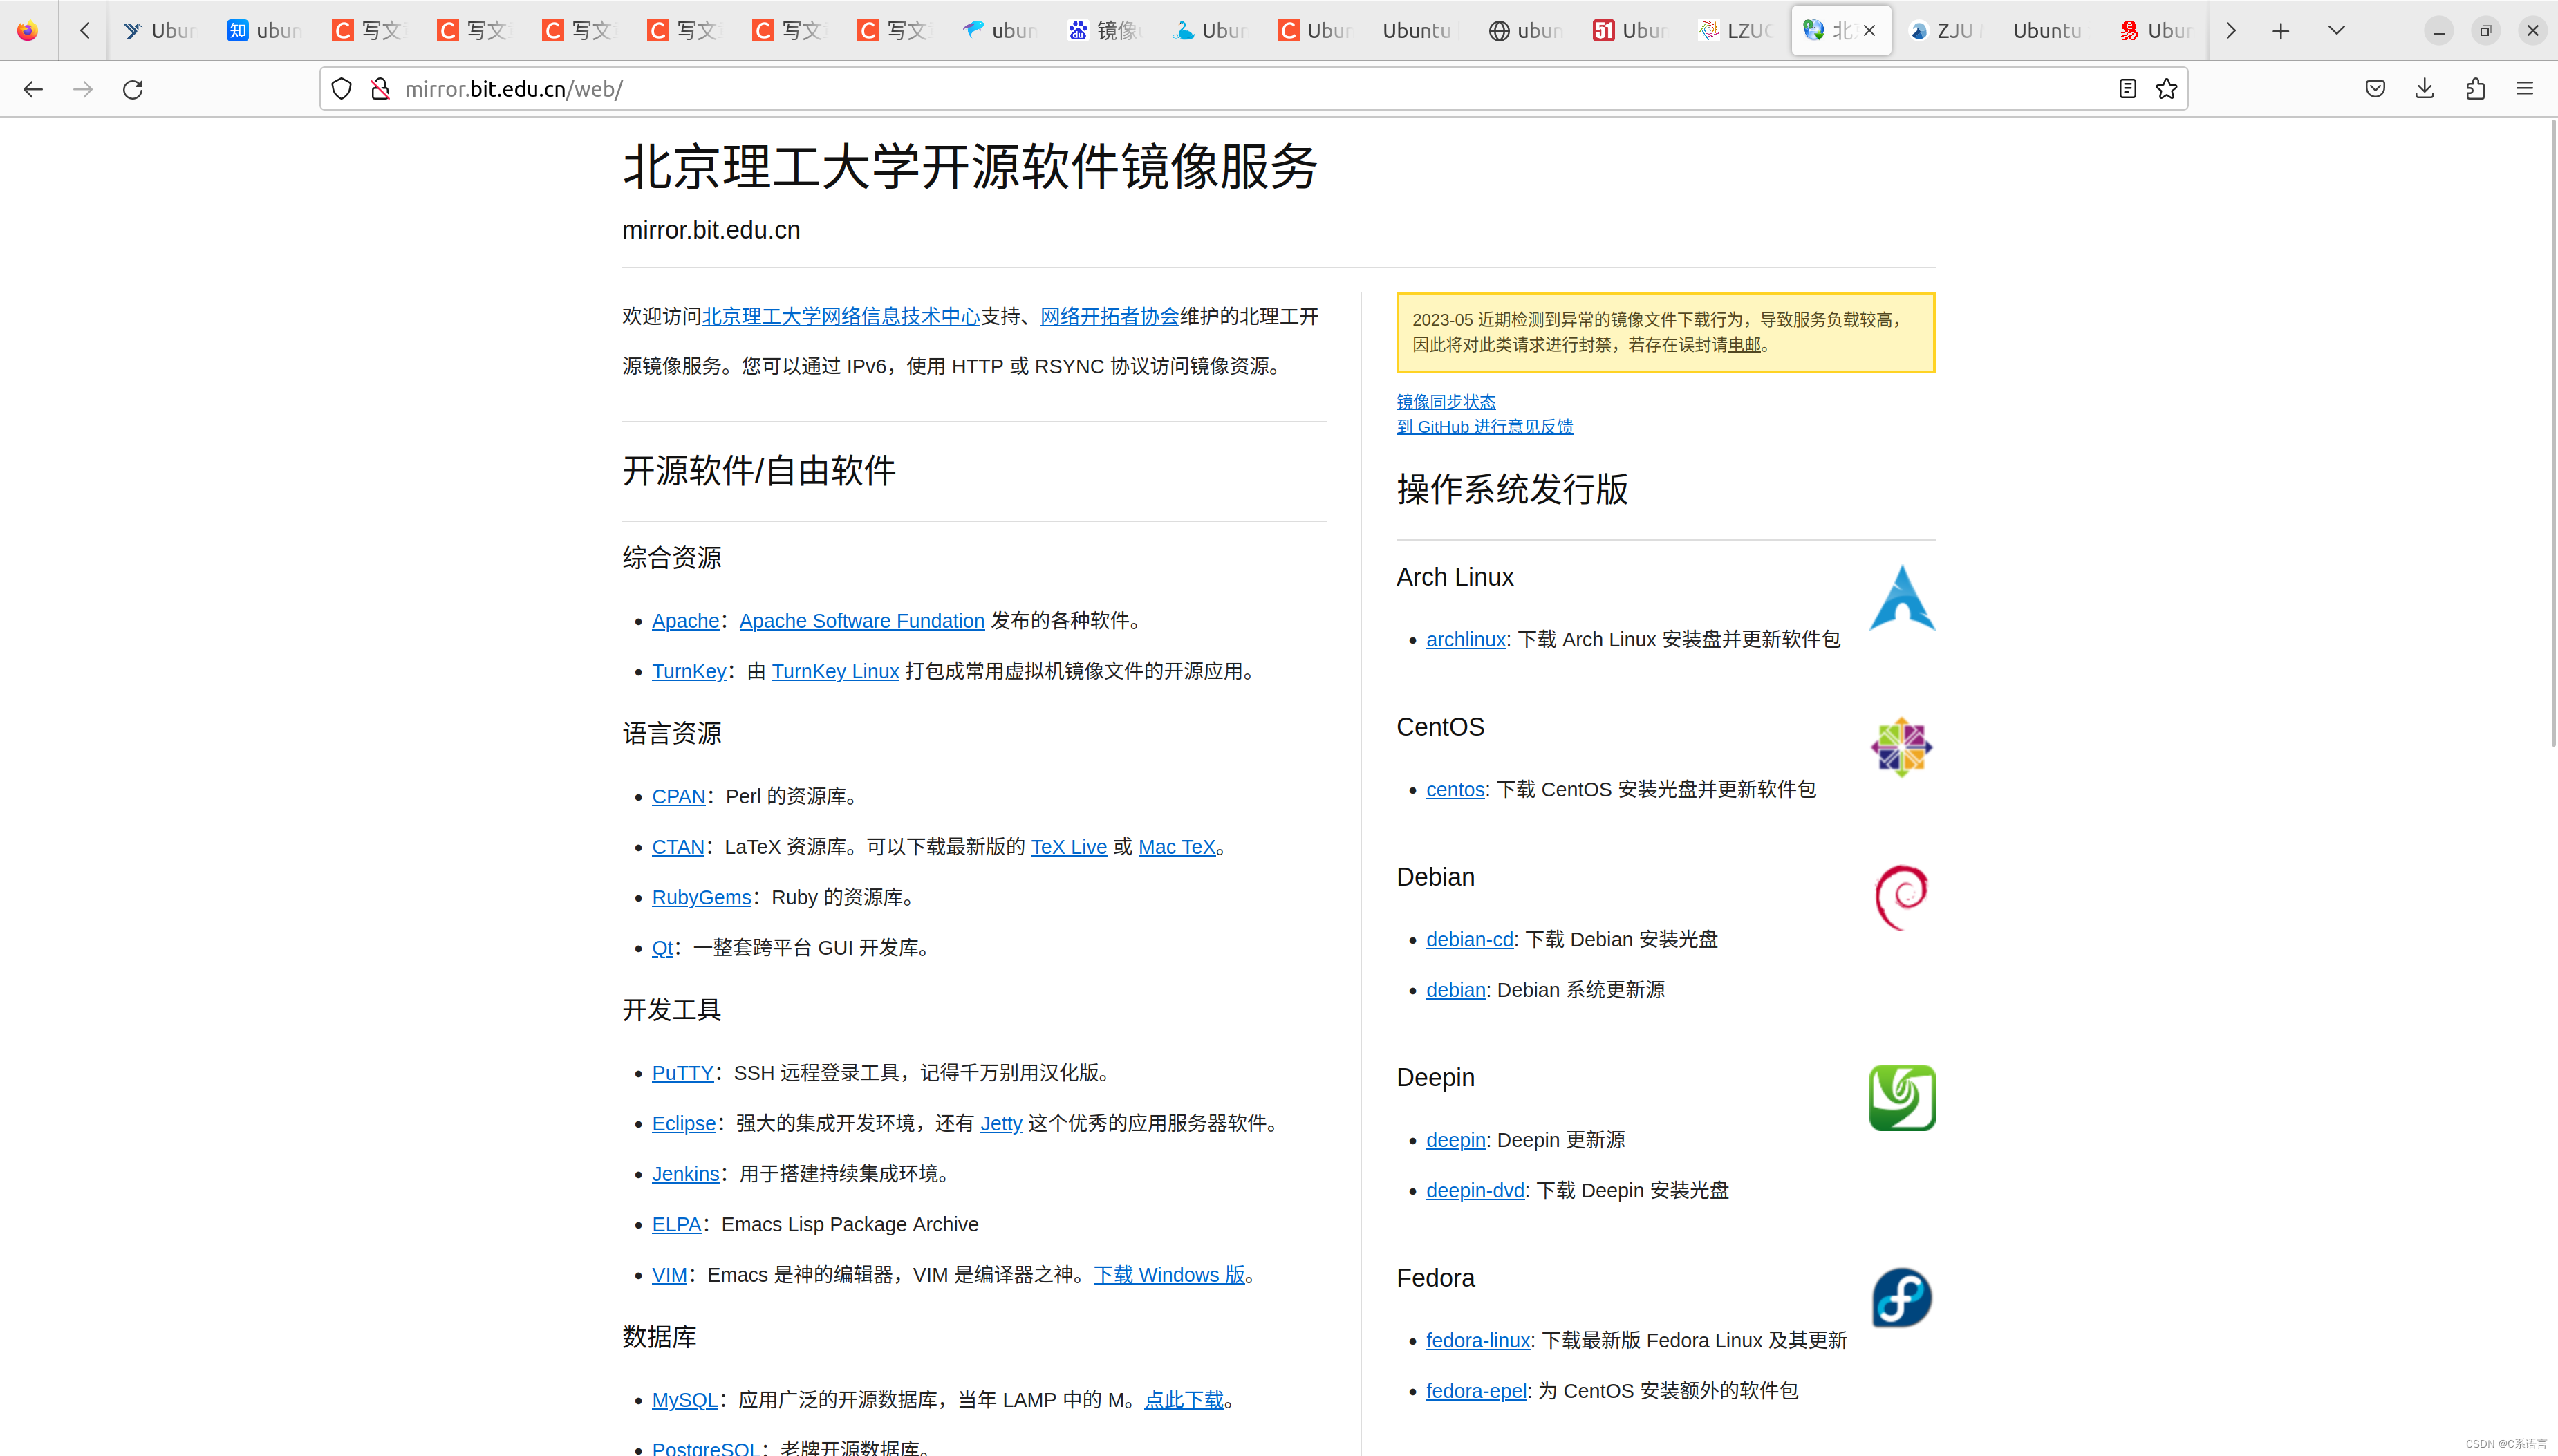Switch to the ZJU tab
Viewport: 2558px width, 1456px height.
click(x=1945, y=31)
